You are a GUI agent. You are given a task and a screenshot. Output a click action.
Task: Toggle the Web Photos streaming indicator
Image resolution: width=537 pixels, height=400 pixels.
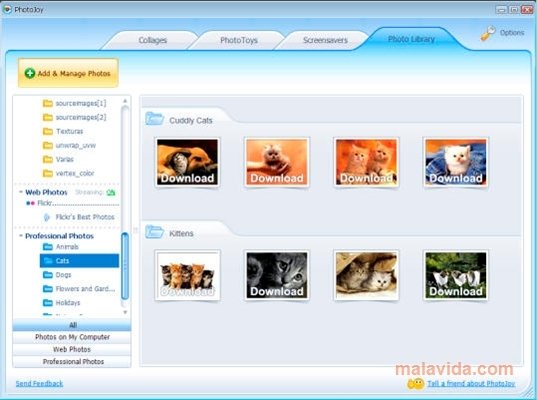tap(111, 192)
